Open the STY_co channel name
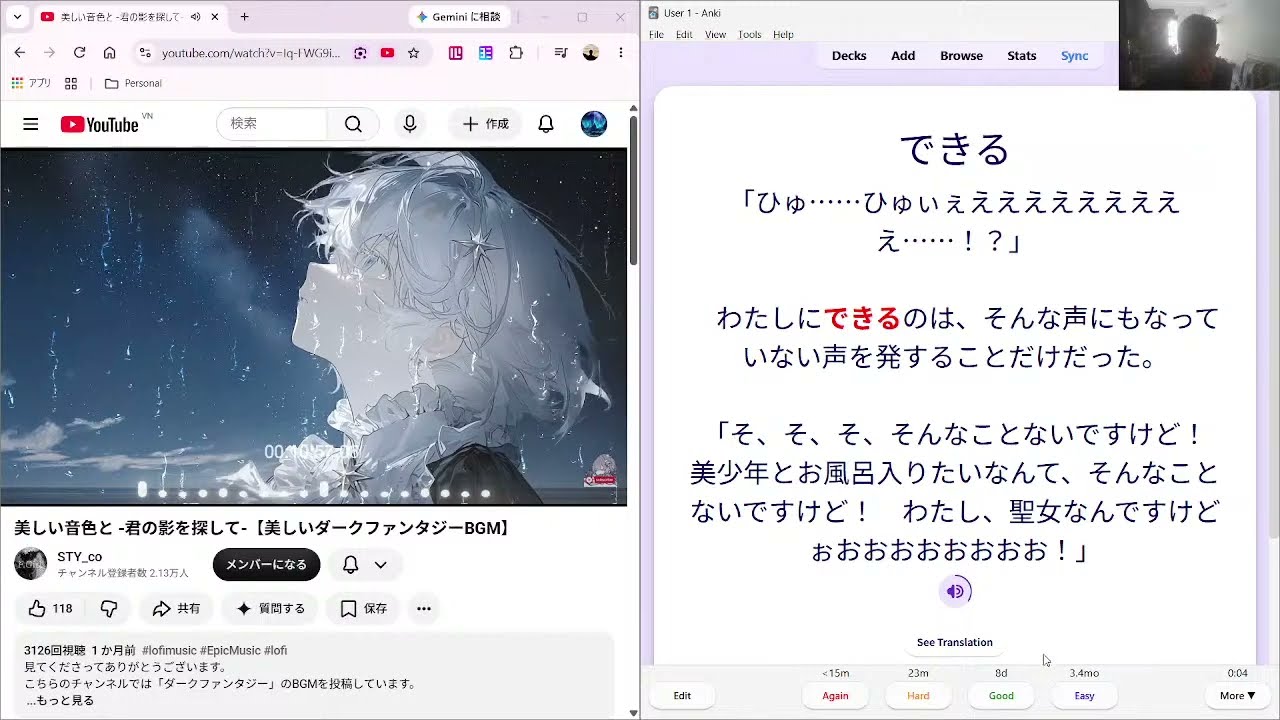Screen dimensions: 1280x720 (79, 557)
